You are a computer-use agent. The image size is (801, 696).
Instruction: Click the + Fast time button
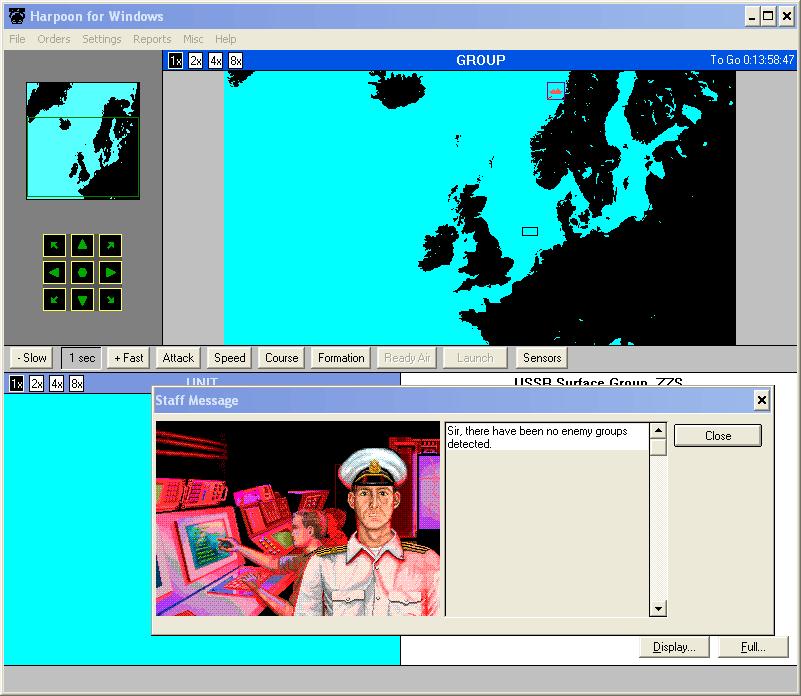[x=129, y=358]
